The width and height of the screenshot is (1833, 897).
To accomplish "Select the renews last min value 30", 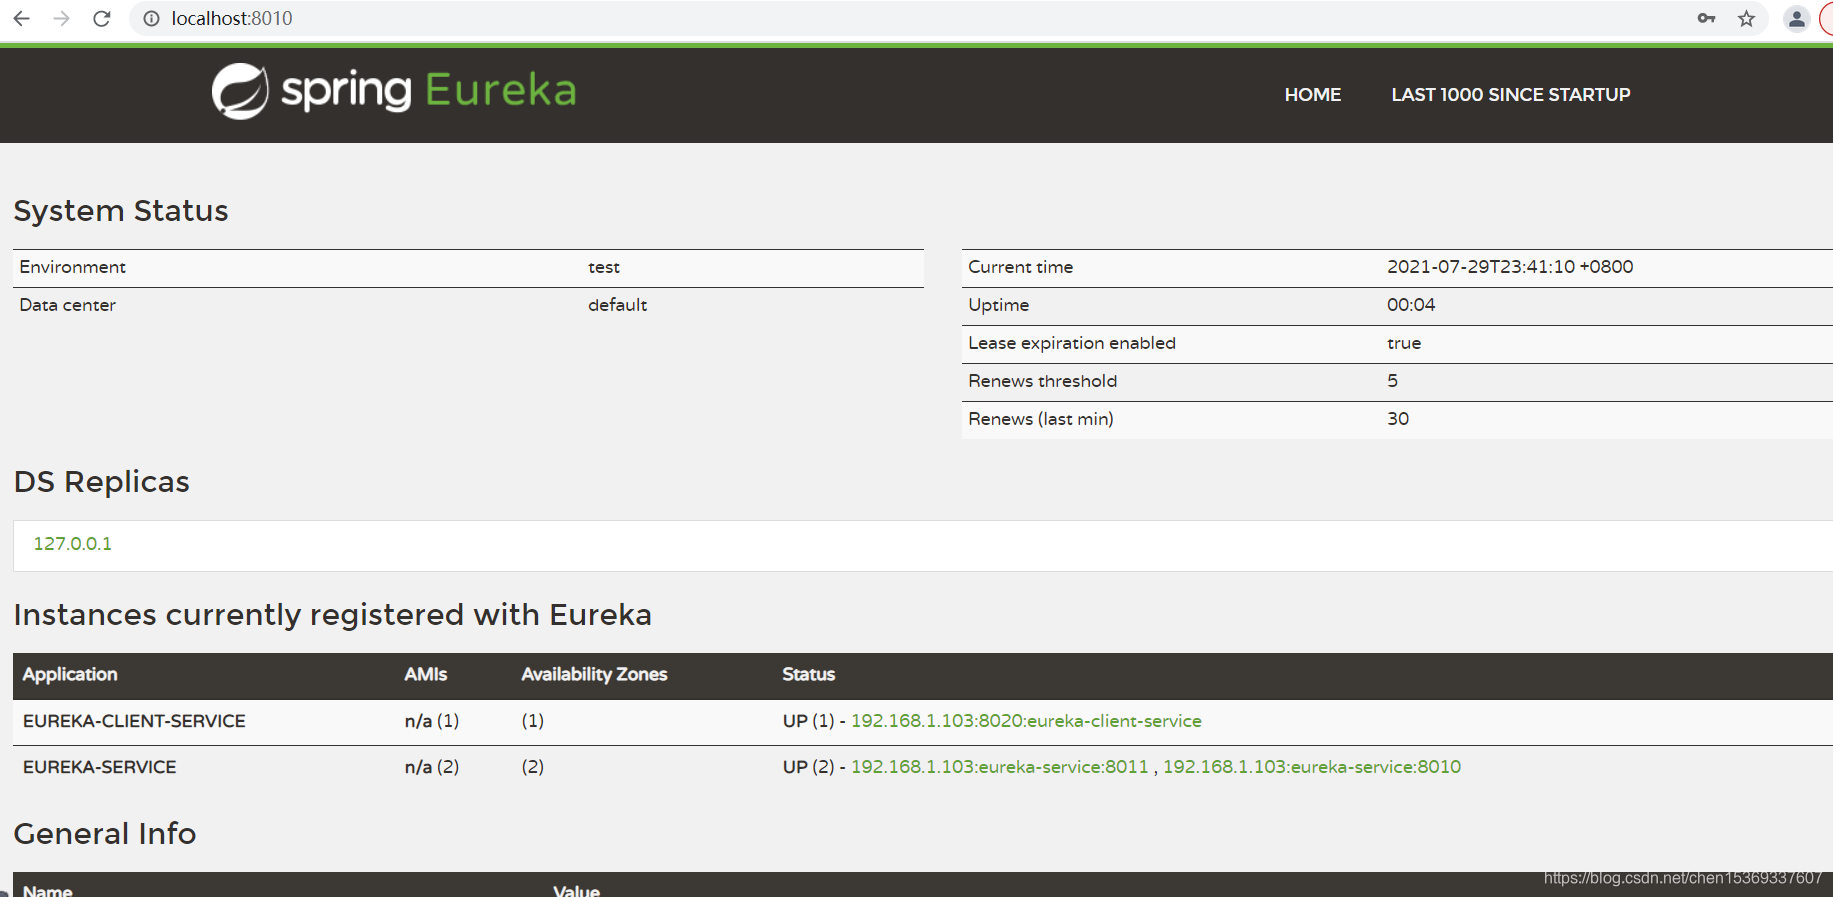I will pos(1397,419).
